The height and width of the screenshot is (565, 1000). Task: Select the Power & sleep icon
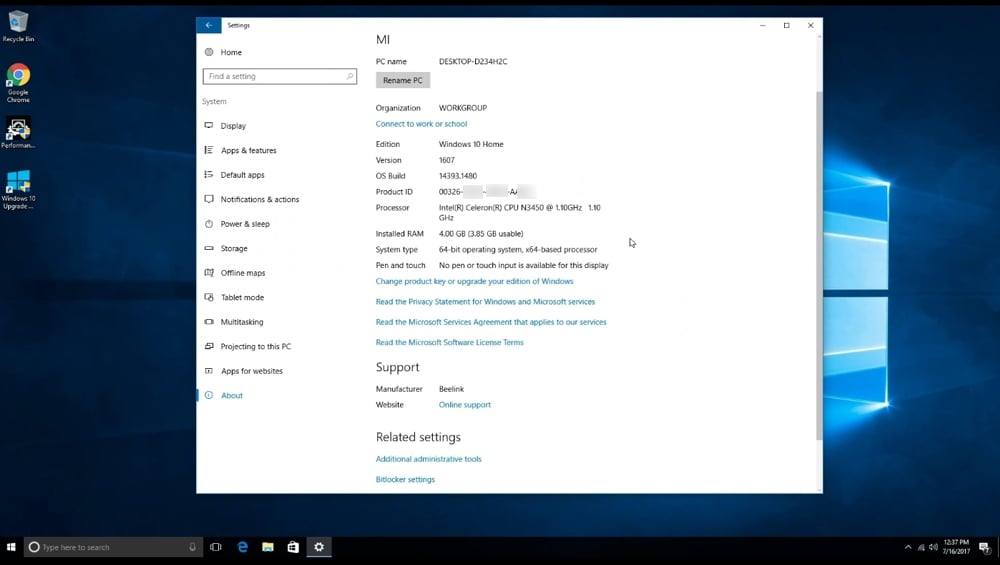209,224
